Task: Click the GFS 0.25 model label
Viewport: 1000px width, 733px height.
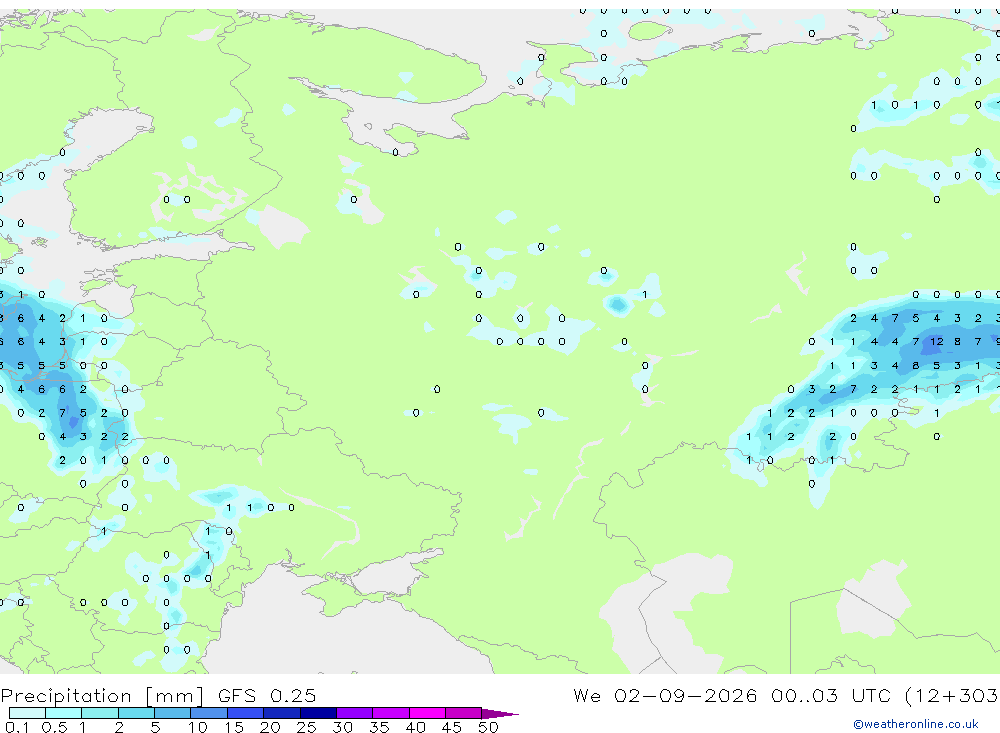Action: click(x=267, y=695)
